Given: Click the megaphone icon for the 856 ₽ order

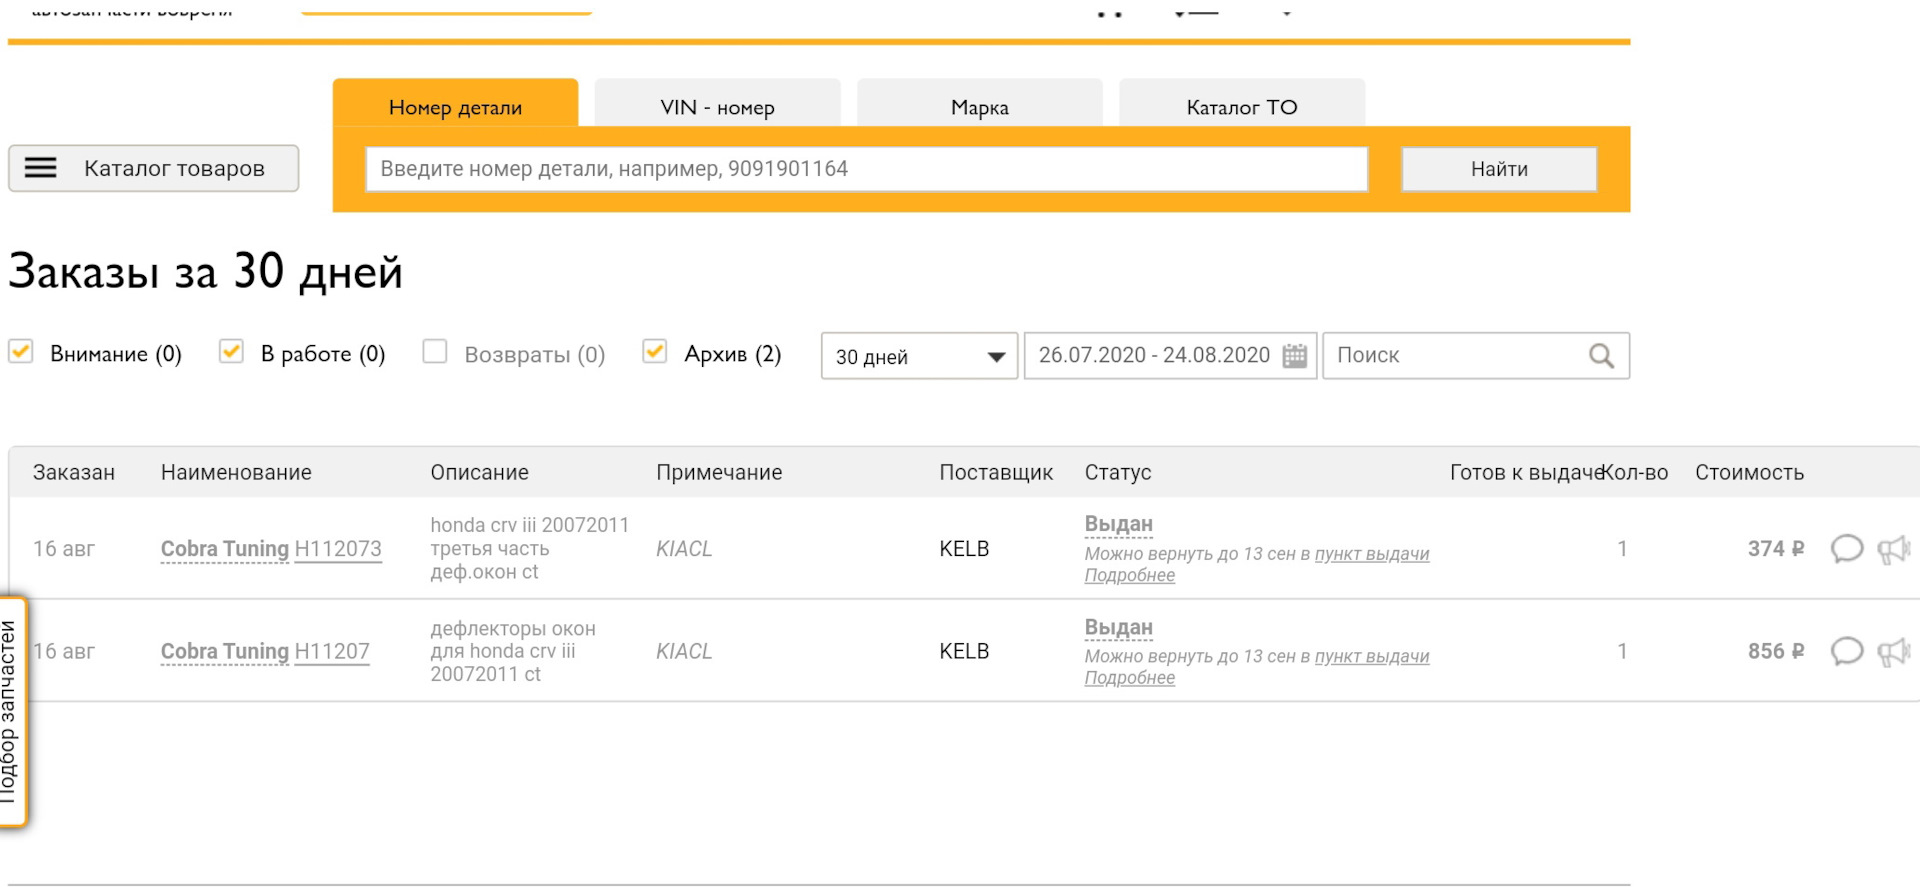Looking at the screenshot, I should coord(1894,652).
